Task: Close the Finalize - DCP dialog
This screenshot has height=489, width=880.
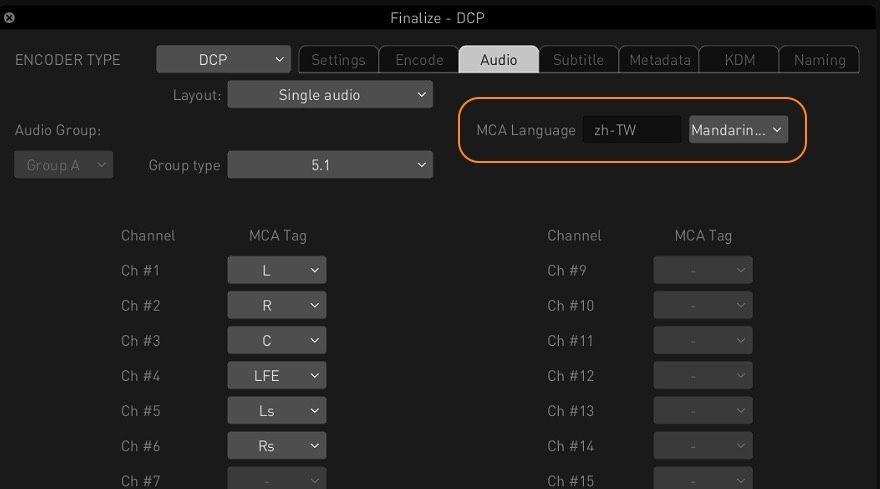Action: pyautogui.click(x=9, y=17)
